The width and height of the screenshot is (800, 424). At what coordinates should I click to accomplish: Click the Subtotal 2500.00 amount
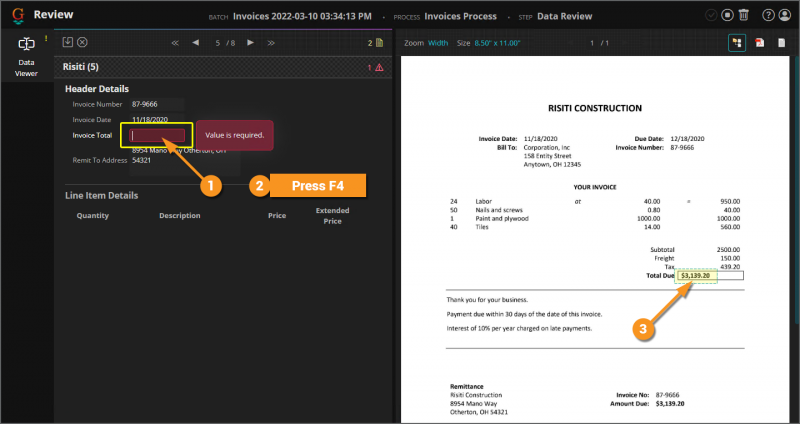[728, 250]
